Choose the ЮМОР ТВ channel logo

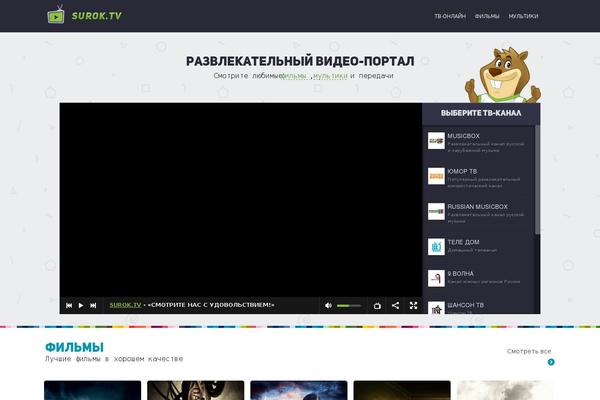(436, 176)
